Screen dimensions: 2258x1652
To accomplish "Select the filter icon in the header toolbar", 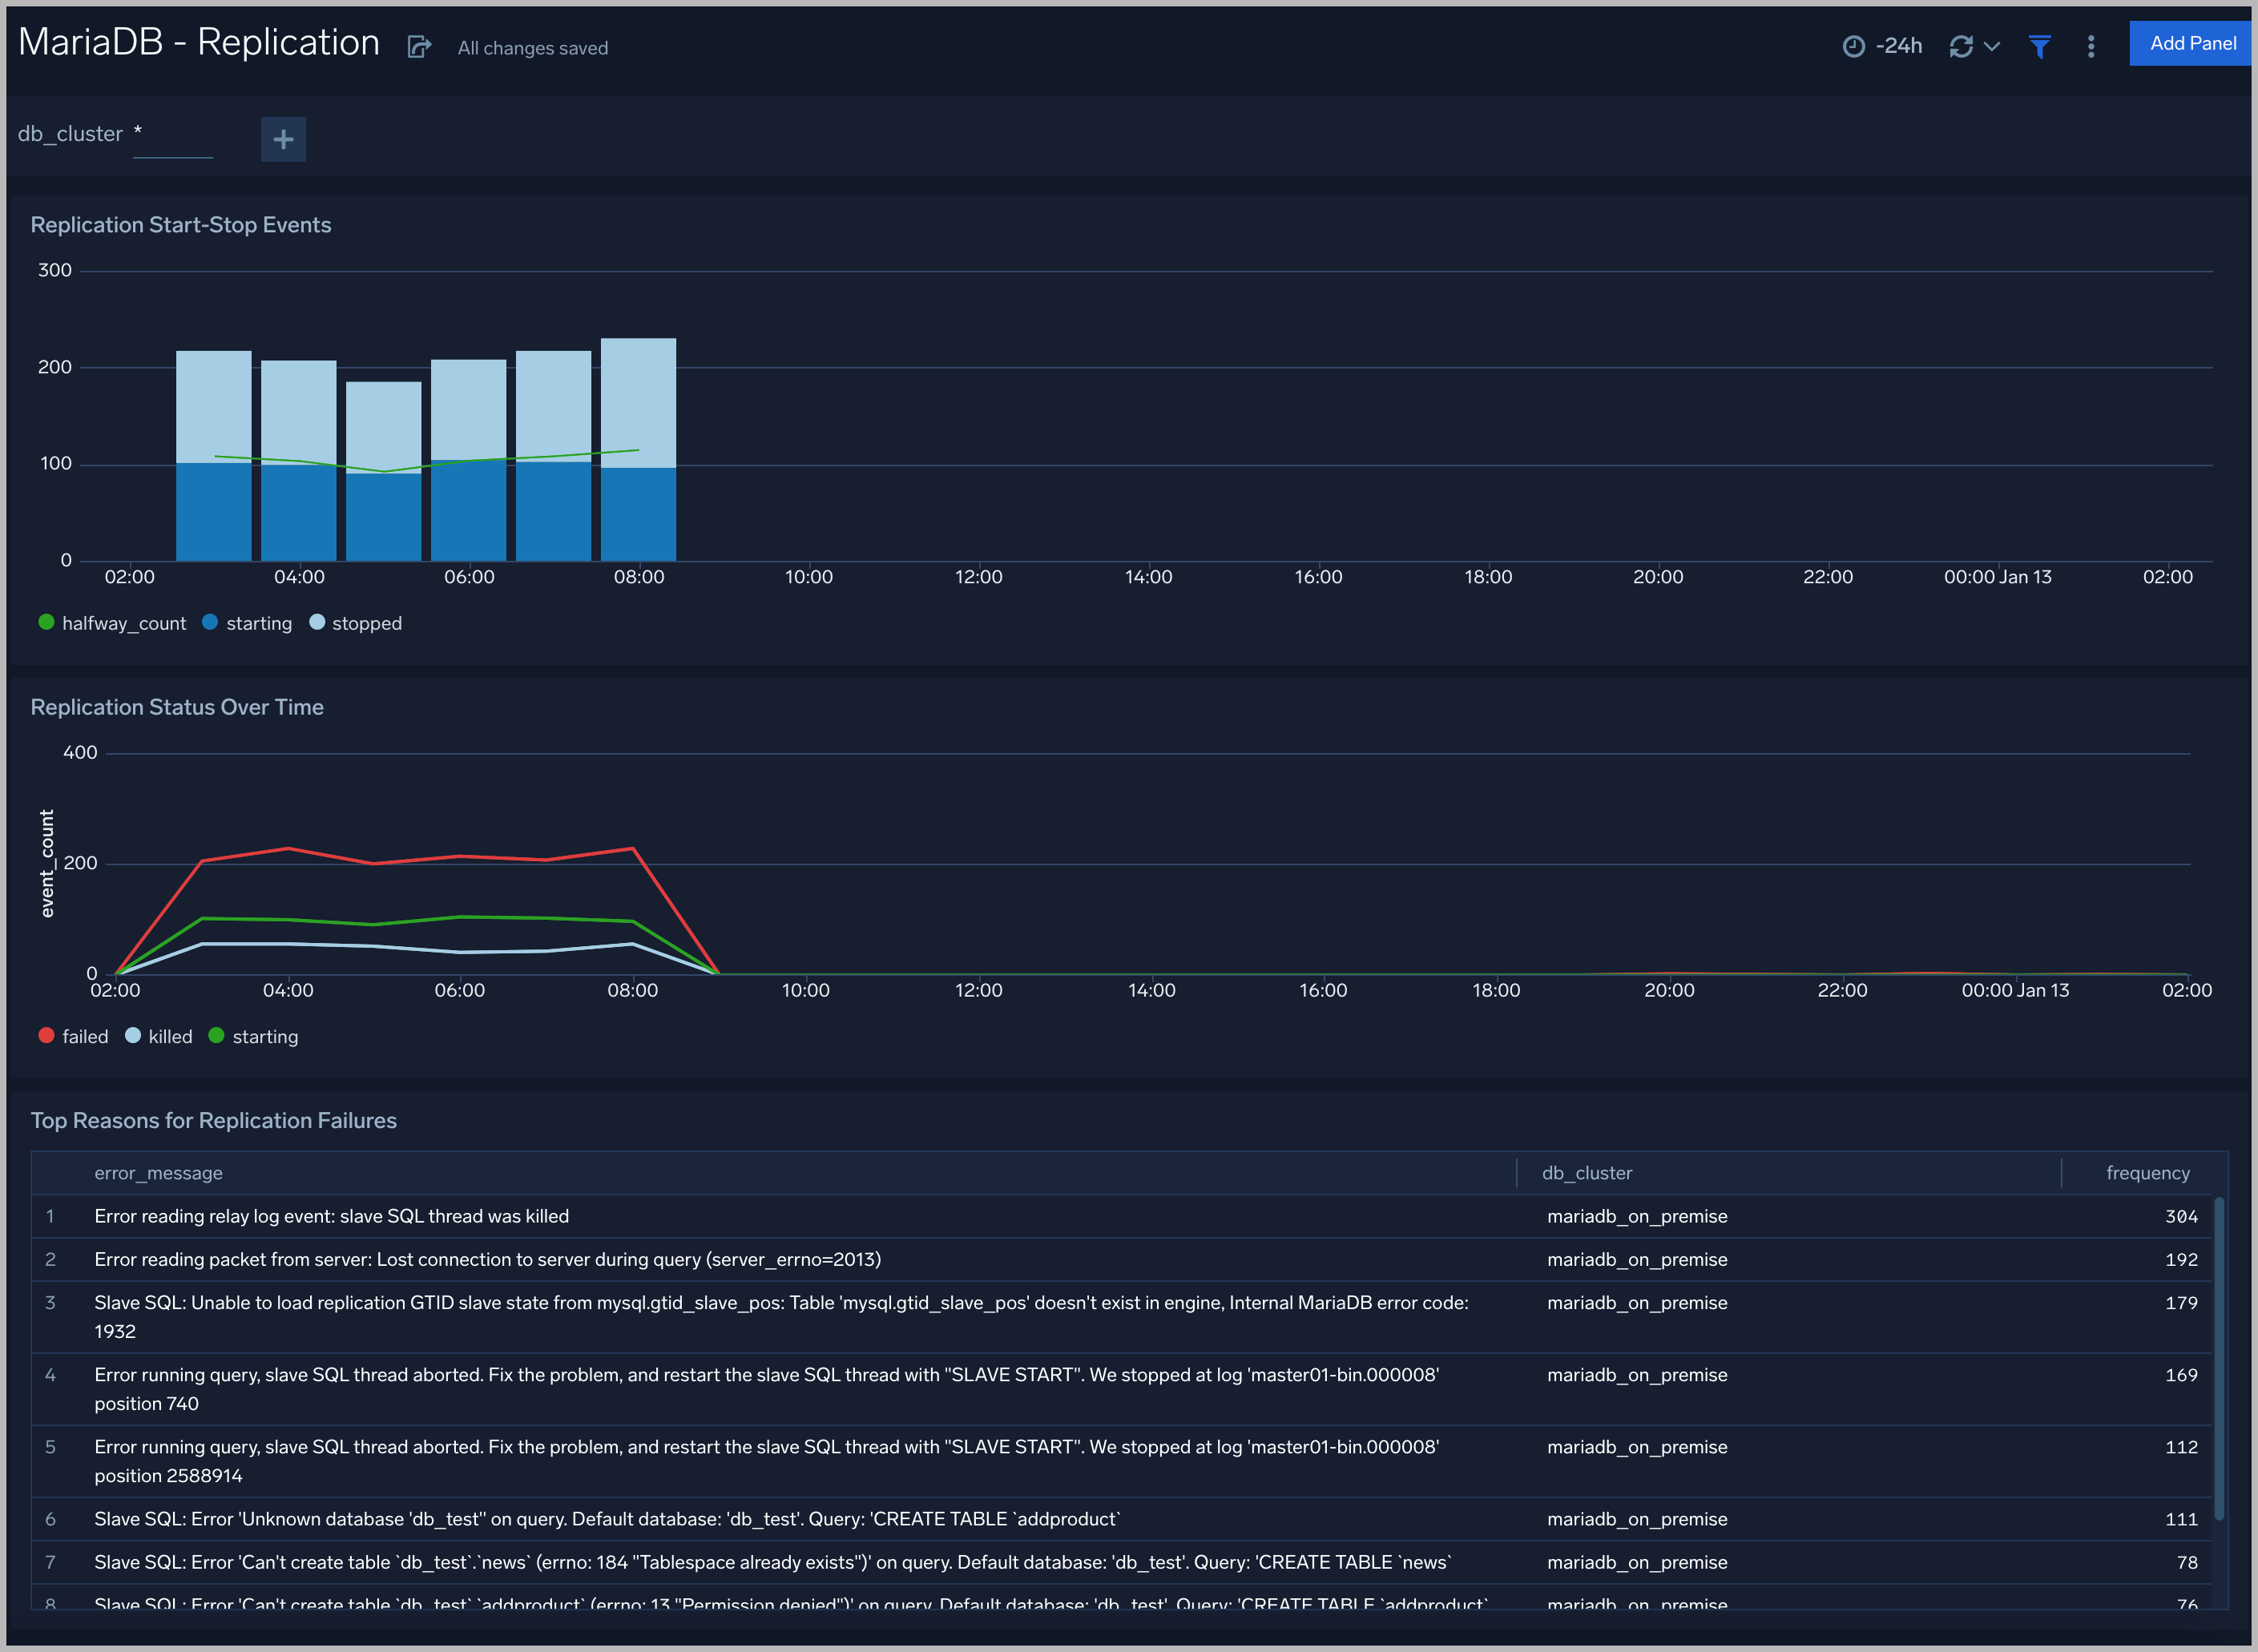I will point(2040,46).
